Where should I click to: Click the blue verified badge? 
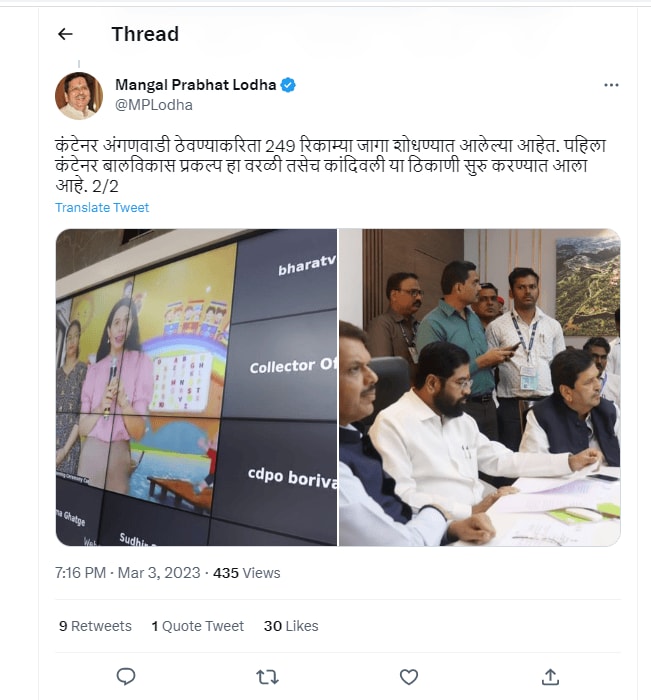[288, 85]
